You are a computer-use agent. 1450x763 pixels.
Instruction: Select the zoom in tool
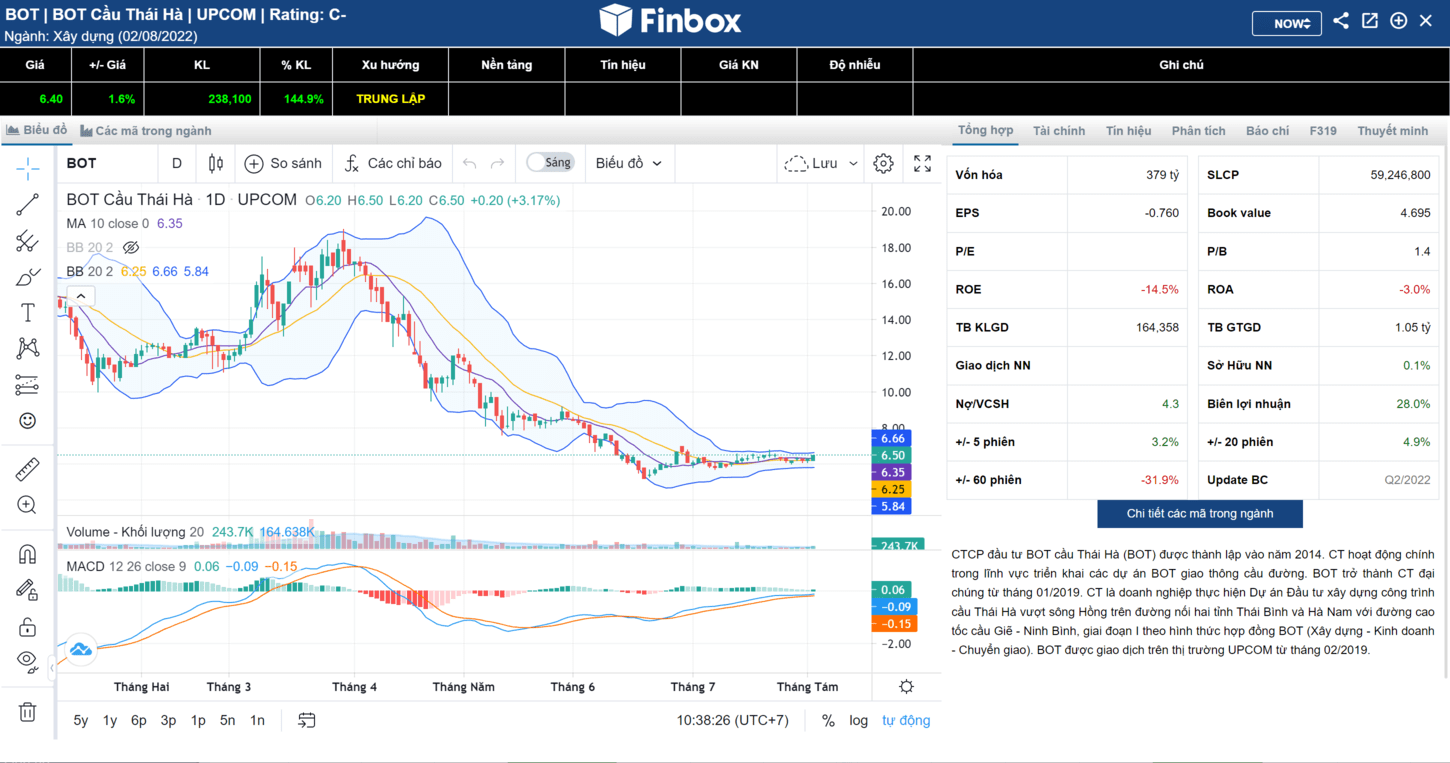click(27, 505)
